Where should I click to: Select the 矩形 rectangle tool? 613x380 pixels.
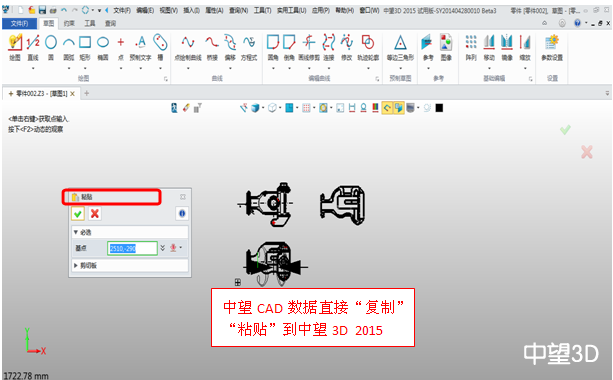pos(85,47)
